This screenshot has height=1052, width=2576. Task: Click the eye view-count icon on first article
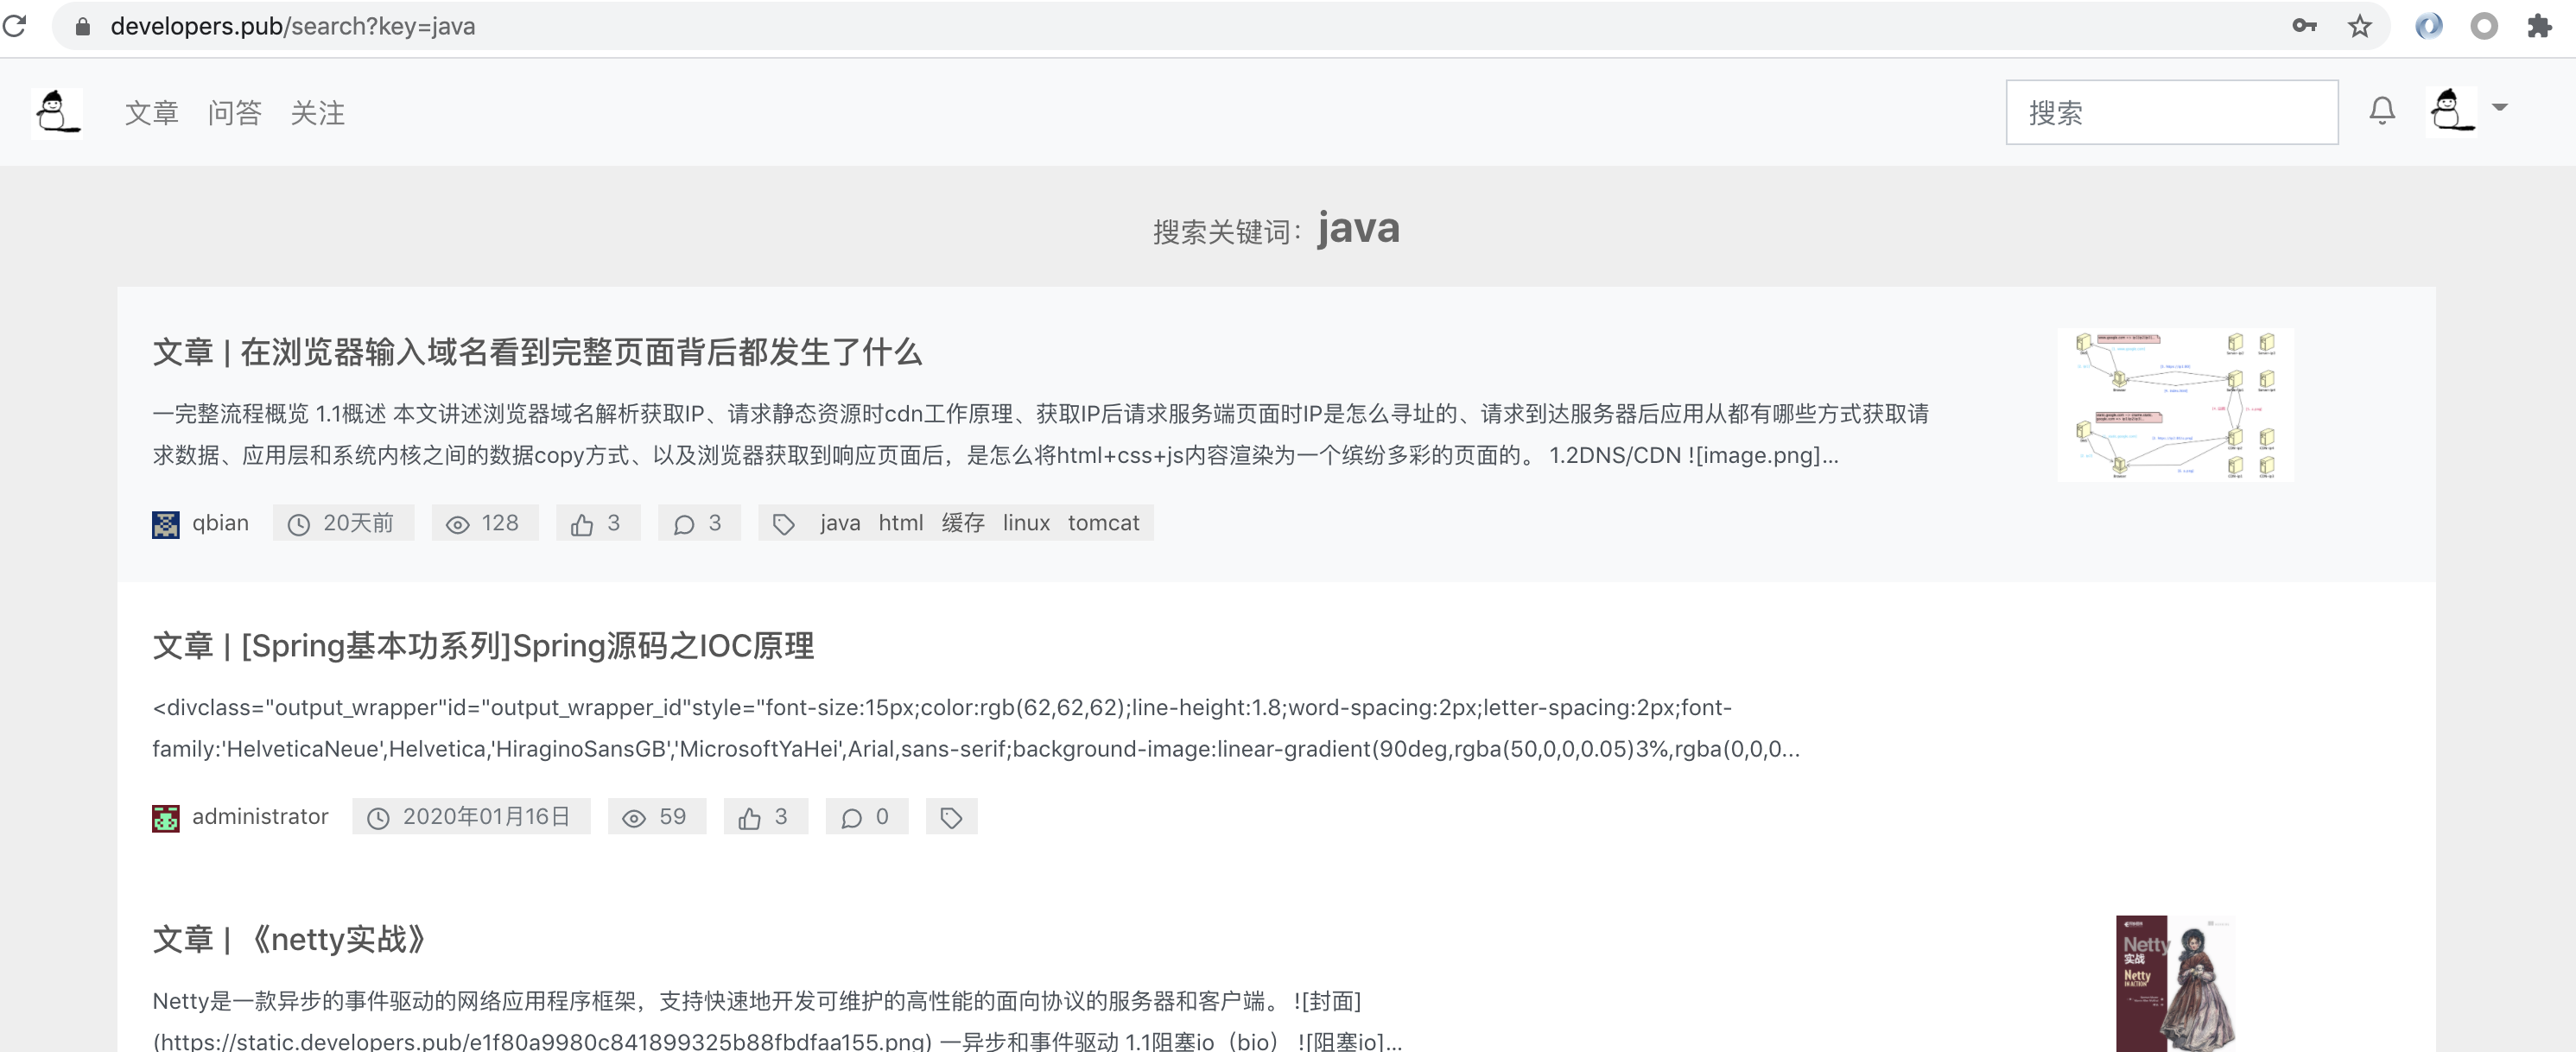[x=457, y=522]
